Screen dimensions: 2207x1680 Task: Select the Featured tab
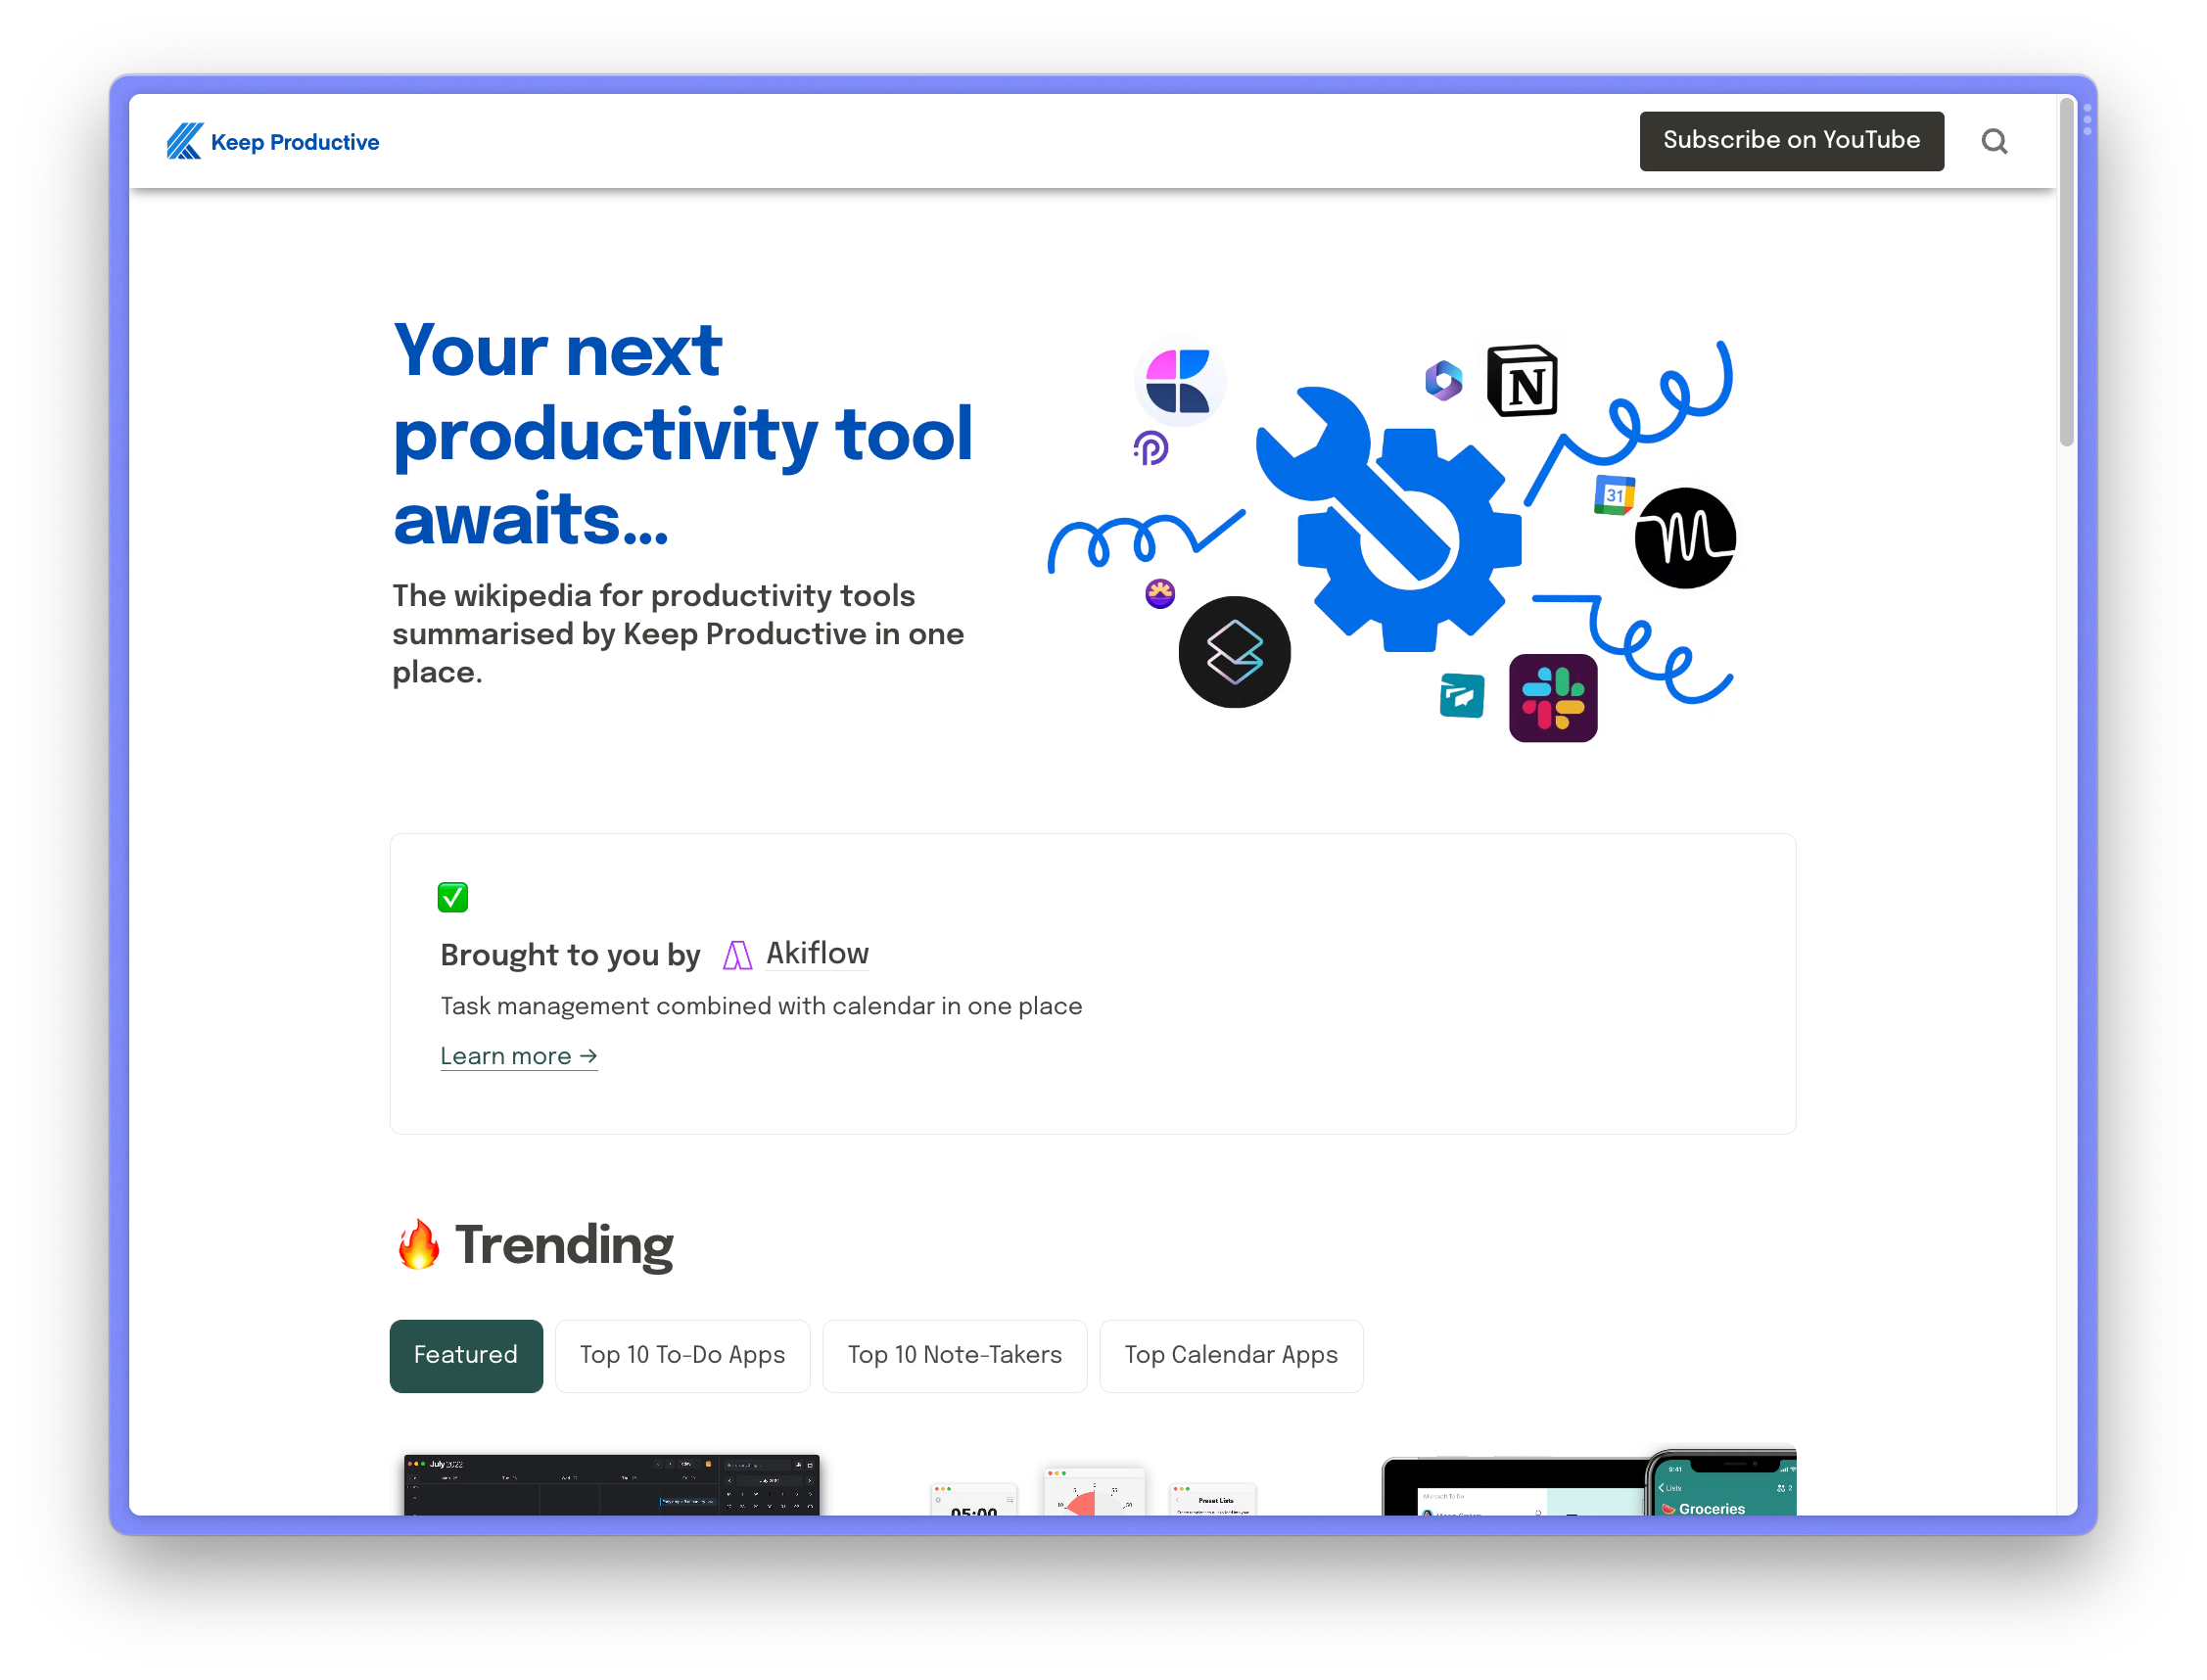466,1355
